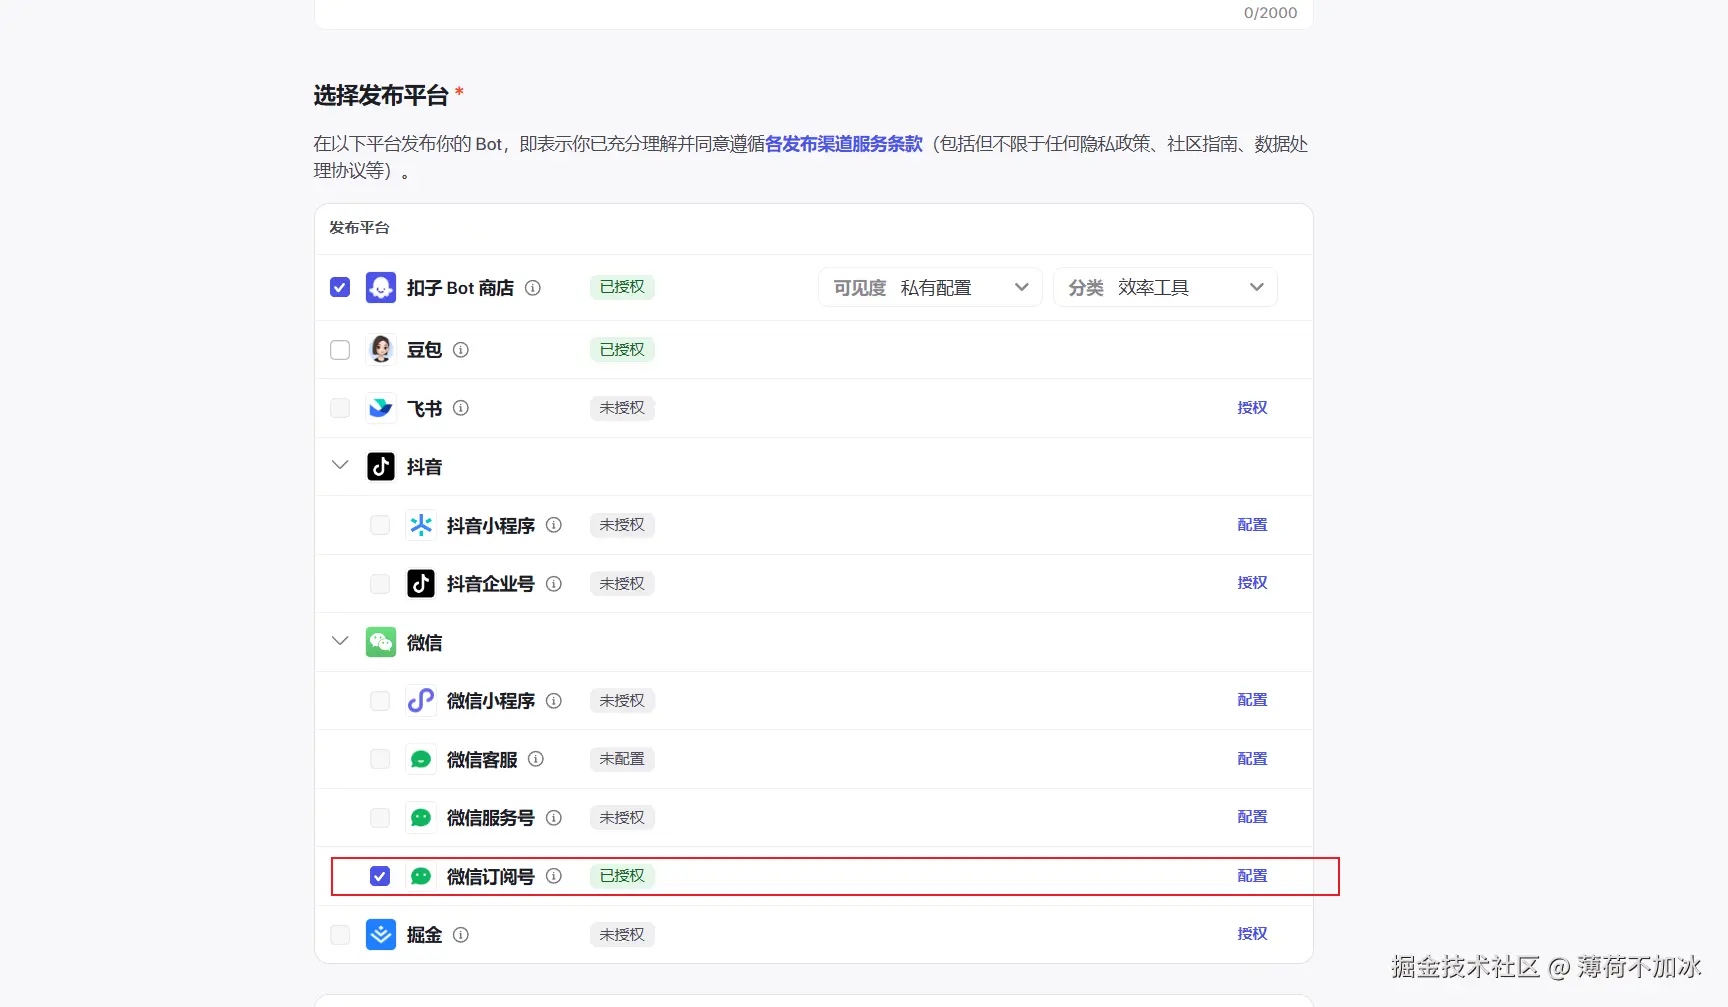Image resolution: width=1728 pixels, height=1007 pixels.
Task: Tick the 抖音小程序 checkbox
Action: [x=380, y=525]
